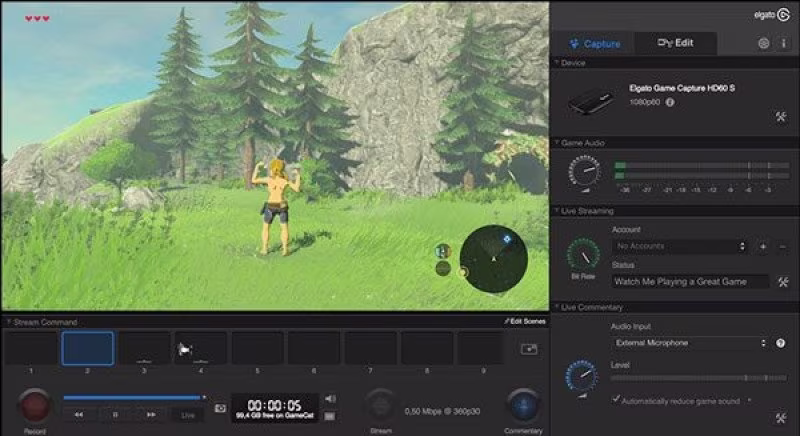
Task: Expand options next to reduce game sound
Action: pyautogui.click(x=749, y=400)
